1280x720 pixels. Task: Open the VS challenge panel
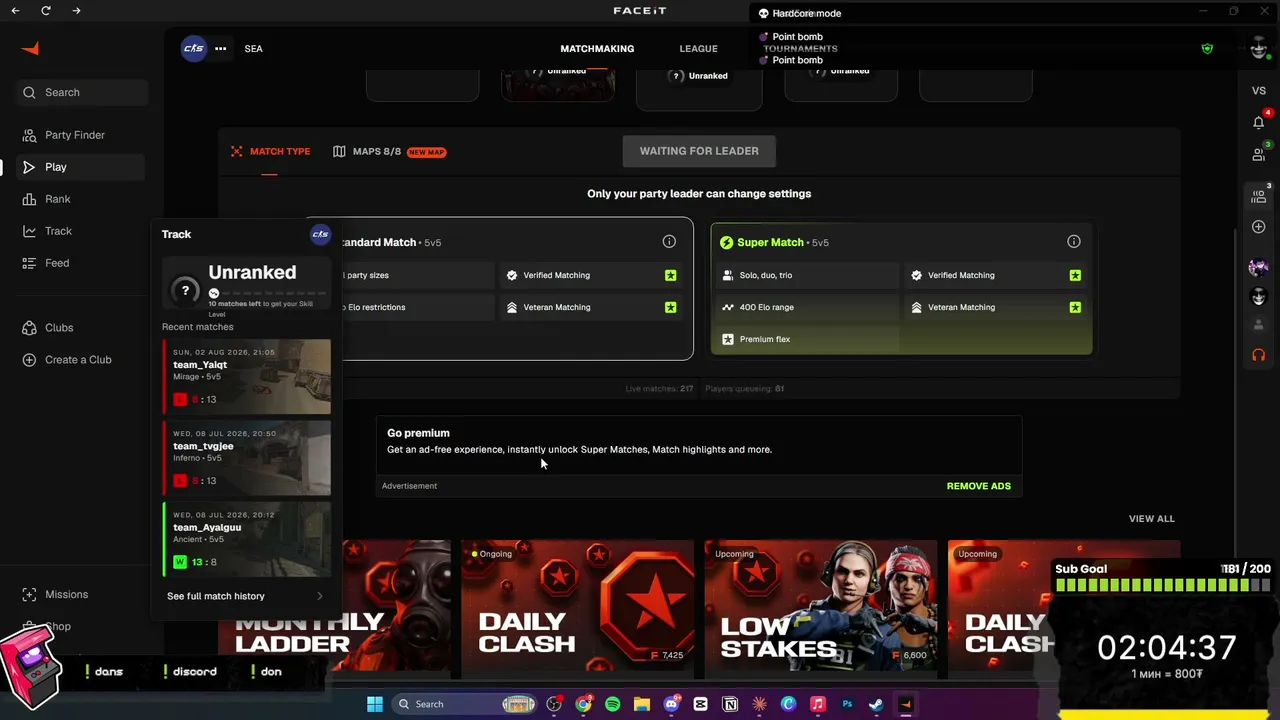[x=1259, y=90]
